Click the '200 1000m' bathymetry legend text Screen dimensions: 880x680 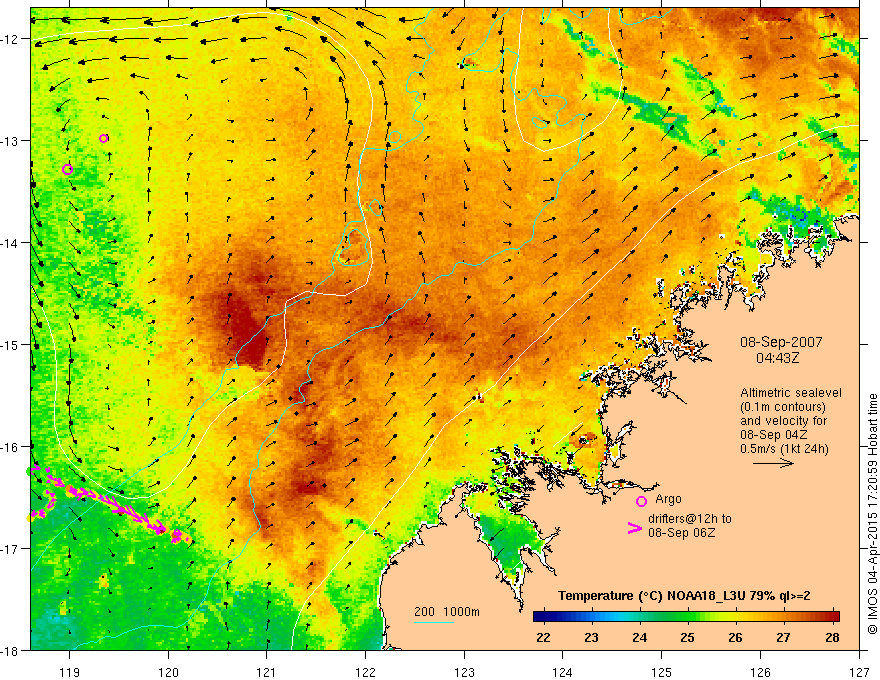(447, 612)
